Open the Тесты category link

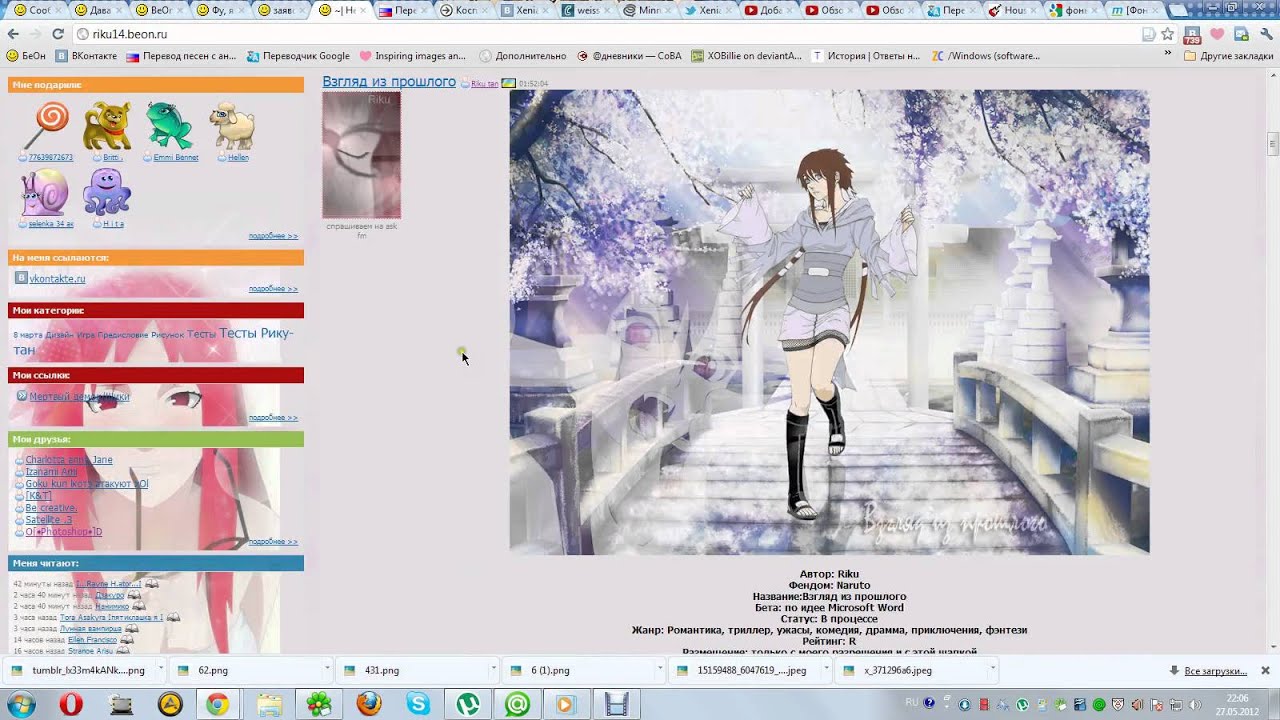[x=201, y=334]
